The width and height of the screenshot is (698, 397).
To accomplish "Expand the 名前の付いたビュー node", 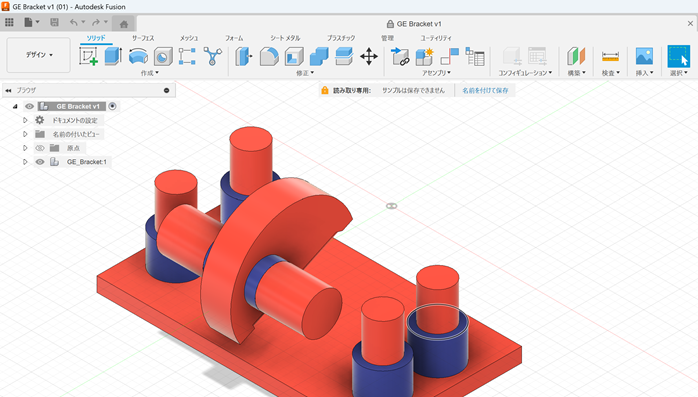I will coord(25,134).
